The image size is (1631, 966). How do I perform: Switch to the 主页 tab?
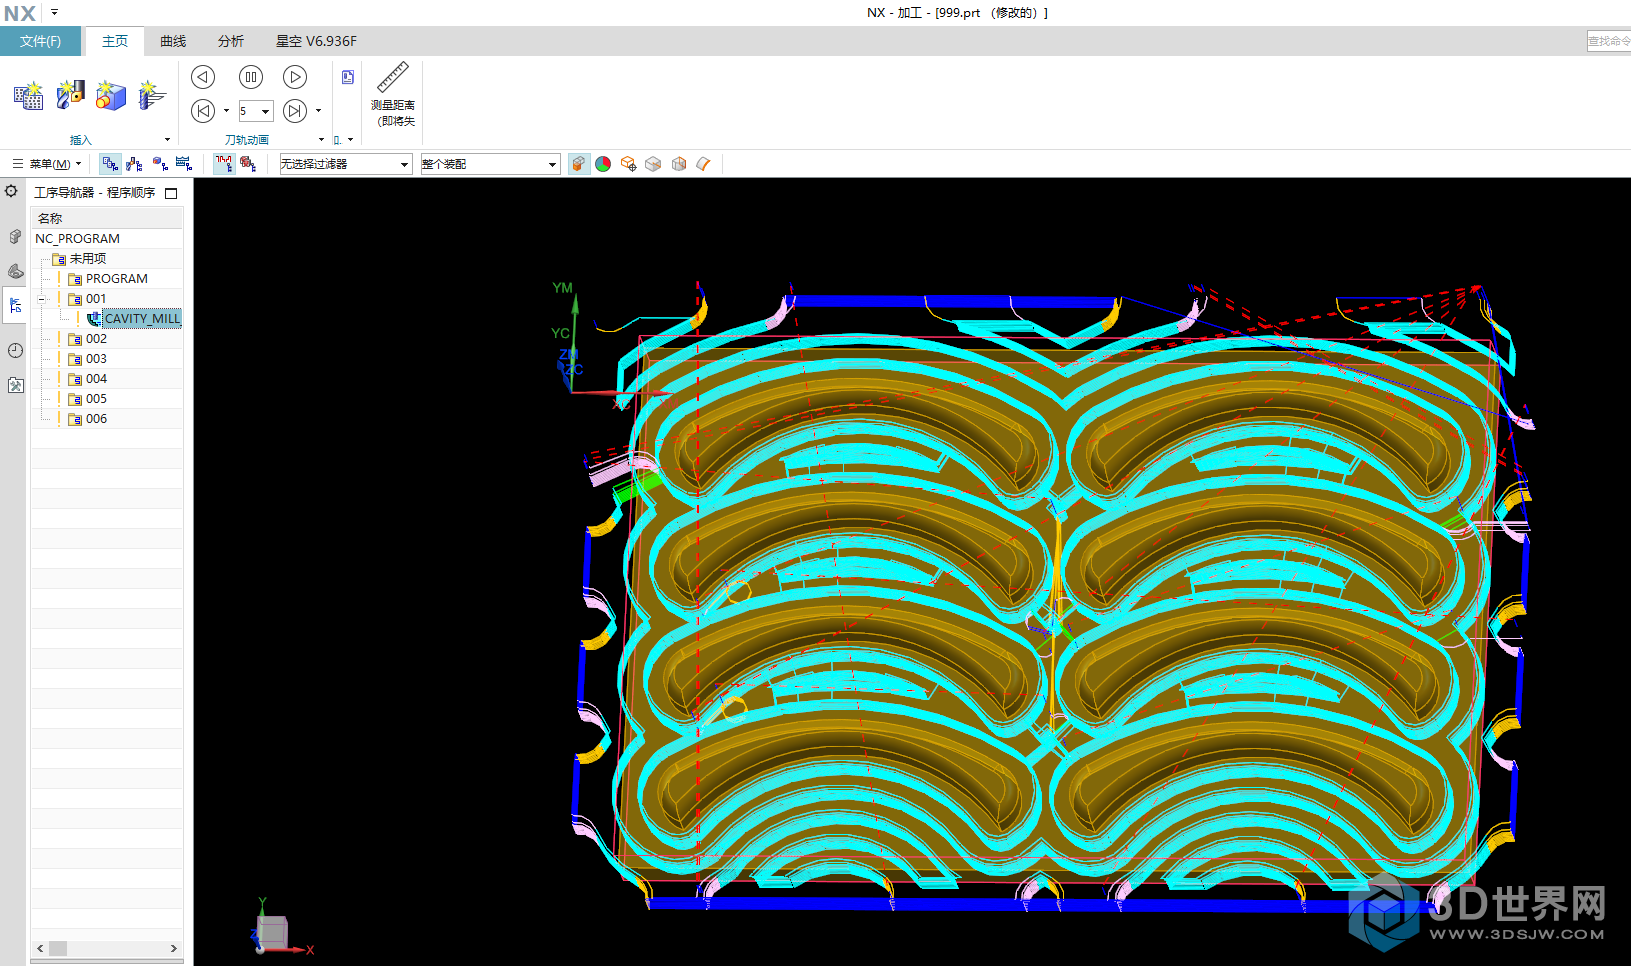pyautogui.click(x=115, y=41)
